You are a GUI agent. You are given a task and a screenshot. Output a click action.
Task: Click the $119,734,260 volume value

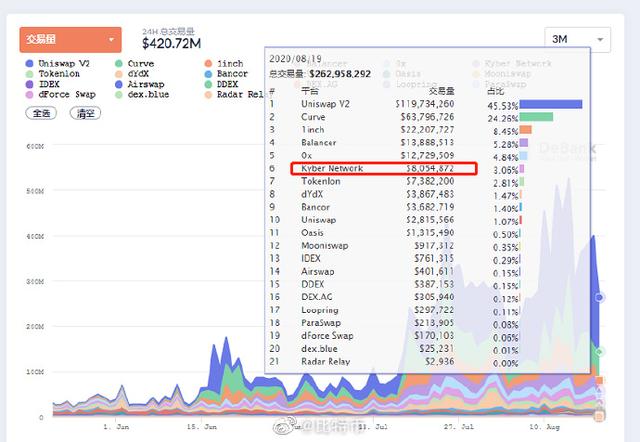[x=424, y=104]
